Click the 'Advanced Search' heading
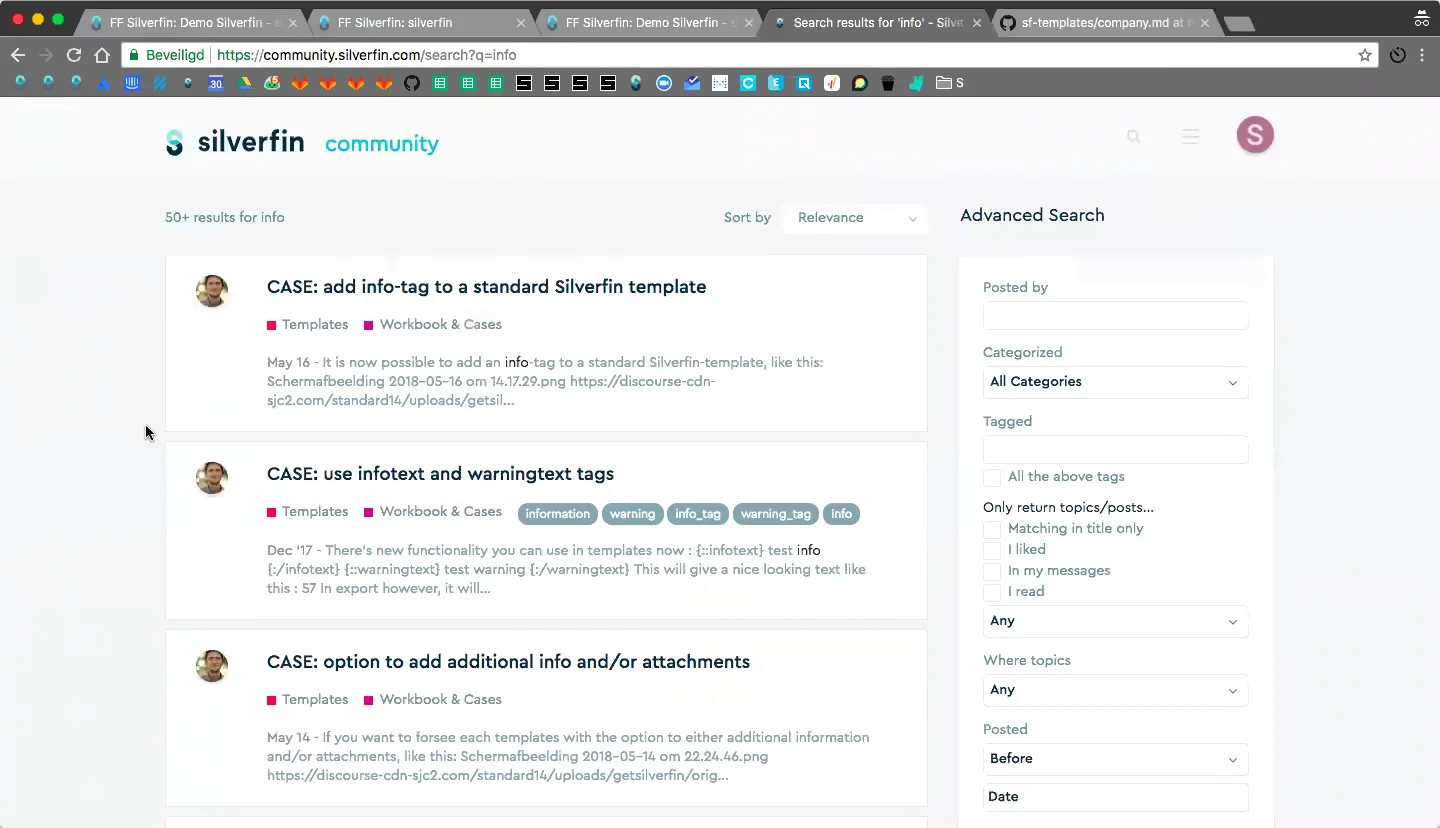The width and height of the screenshot is (1440, 828). coord(1032,215)
